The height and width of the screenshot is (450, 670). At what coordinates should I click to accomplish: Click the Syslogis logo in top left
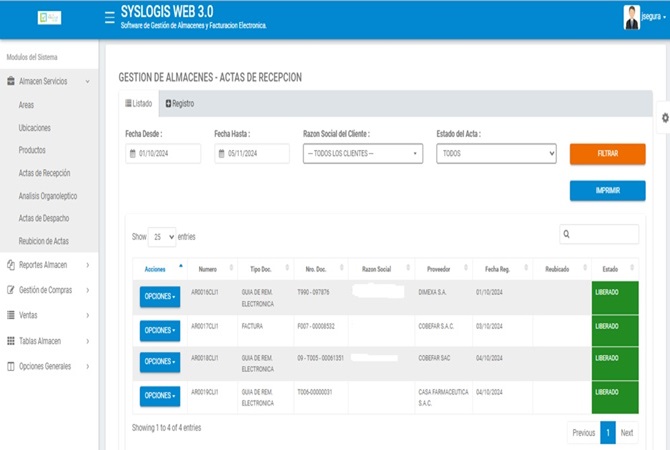[x=49, y=19]
